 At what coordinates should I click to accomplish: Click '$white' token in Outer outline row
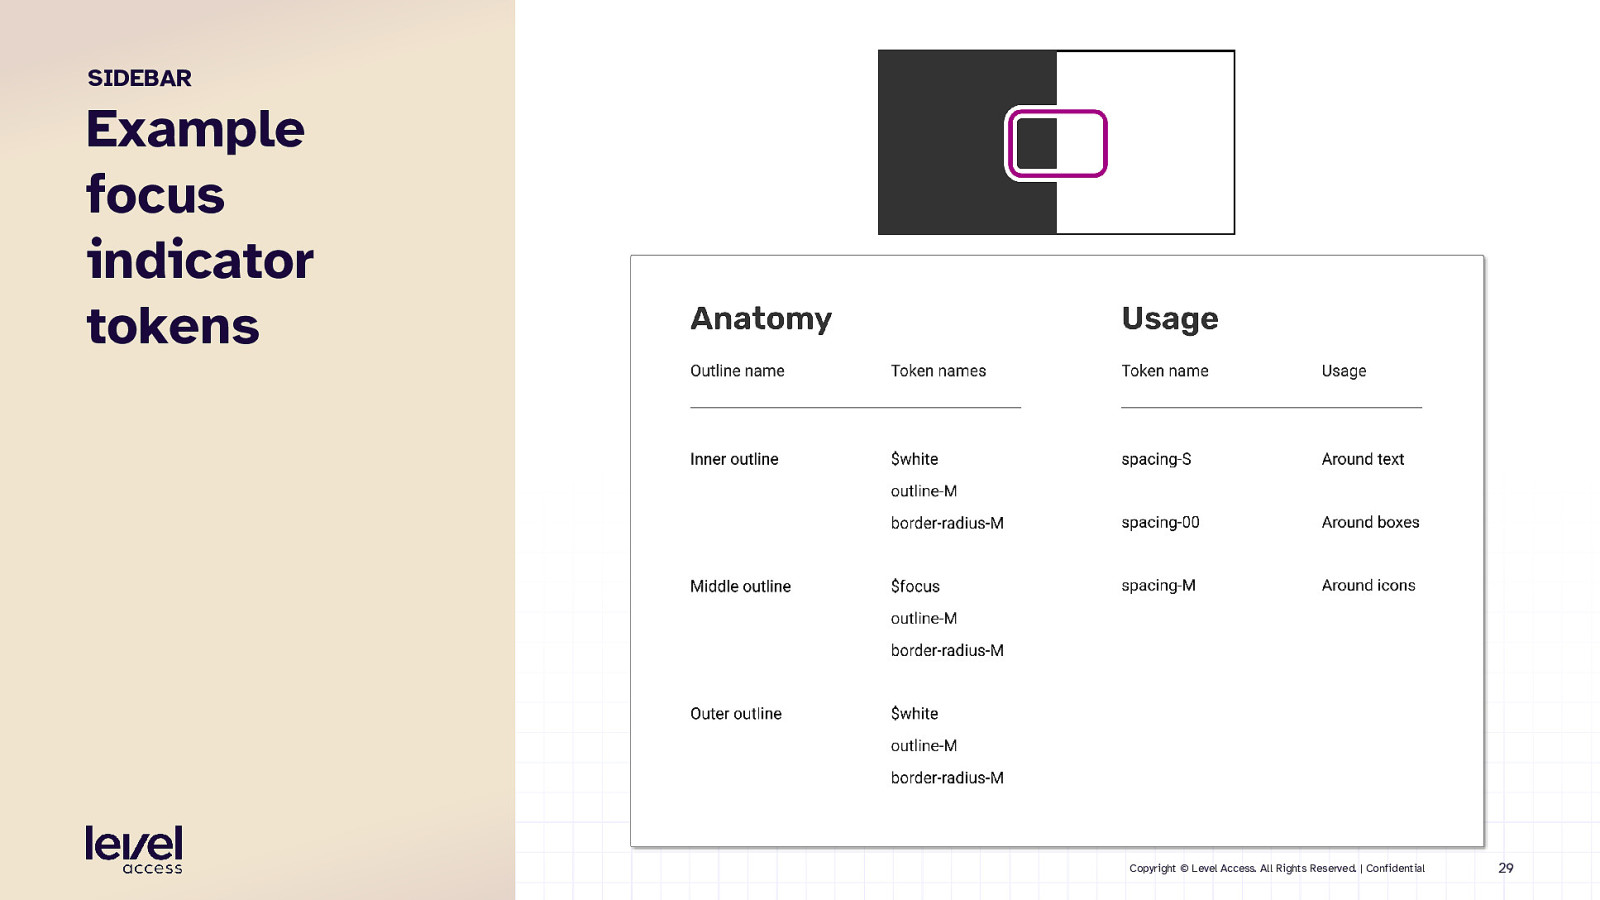(914, 713)
